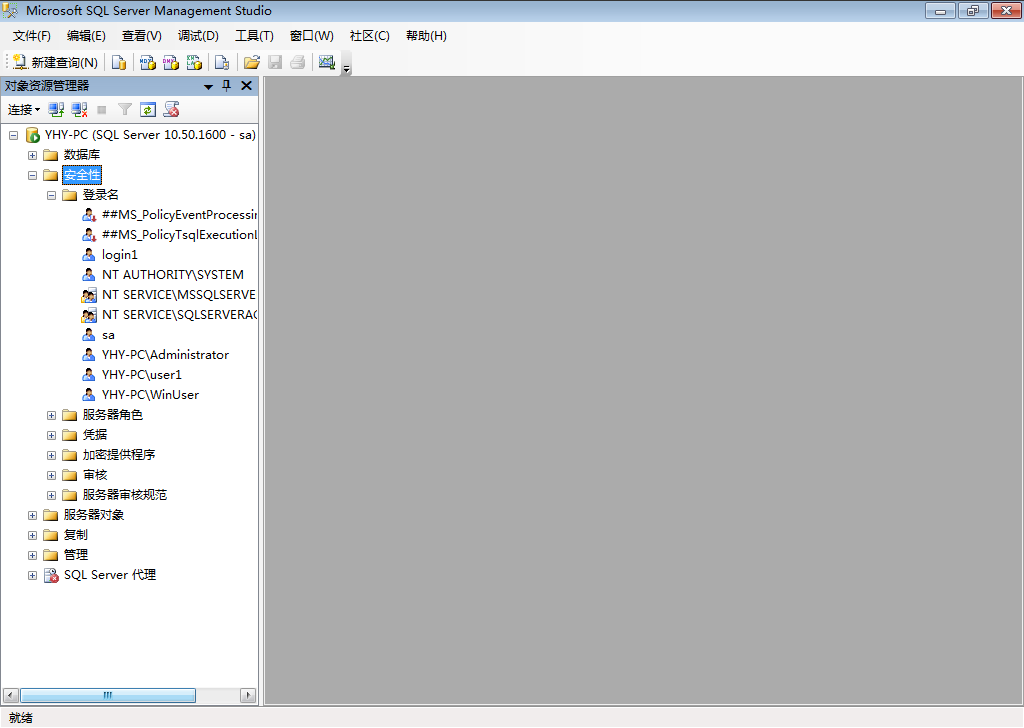Click the Analysis Services DMX query icon

(x=171, y=62)
